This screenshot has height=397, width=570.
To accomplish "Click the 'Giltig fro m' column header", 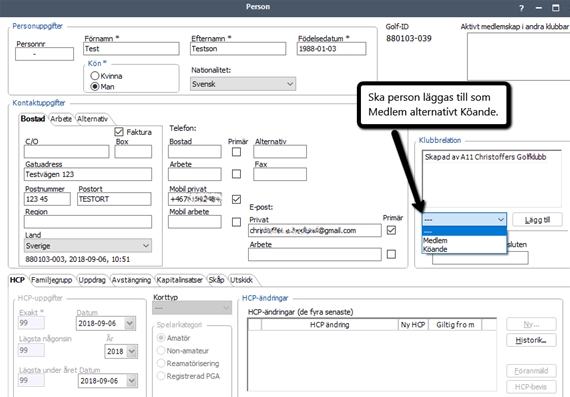I will 455,325.
